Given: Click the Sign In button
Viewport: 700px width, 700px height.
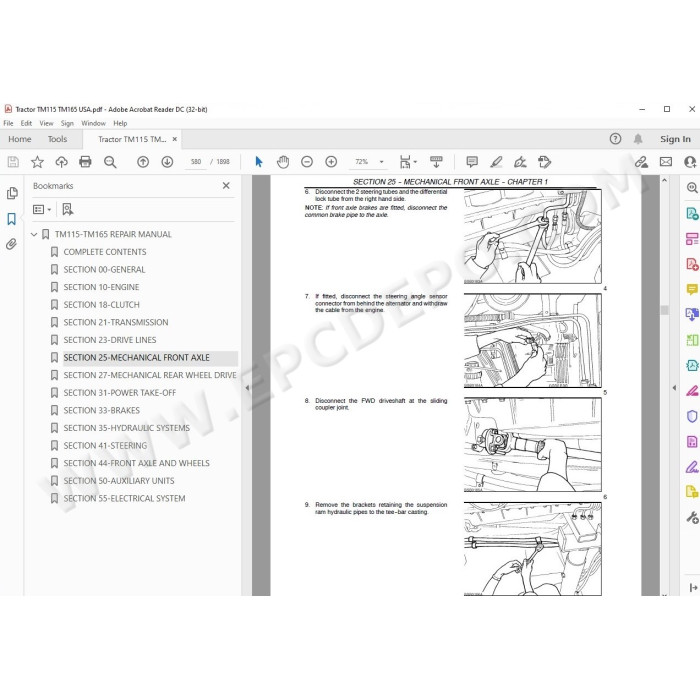Looking at the screenshot, I should point(675,139).
